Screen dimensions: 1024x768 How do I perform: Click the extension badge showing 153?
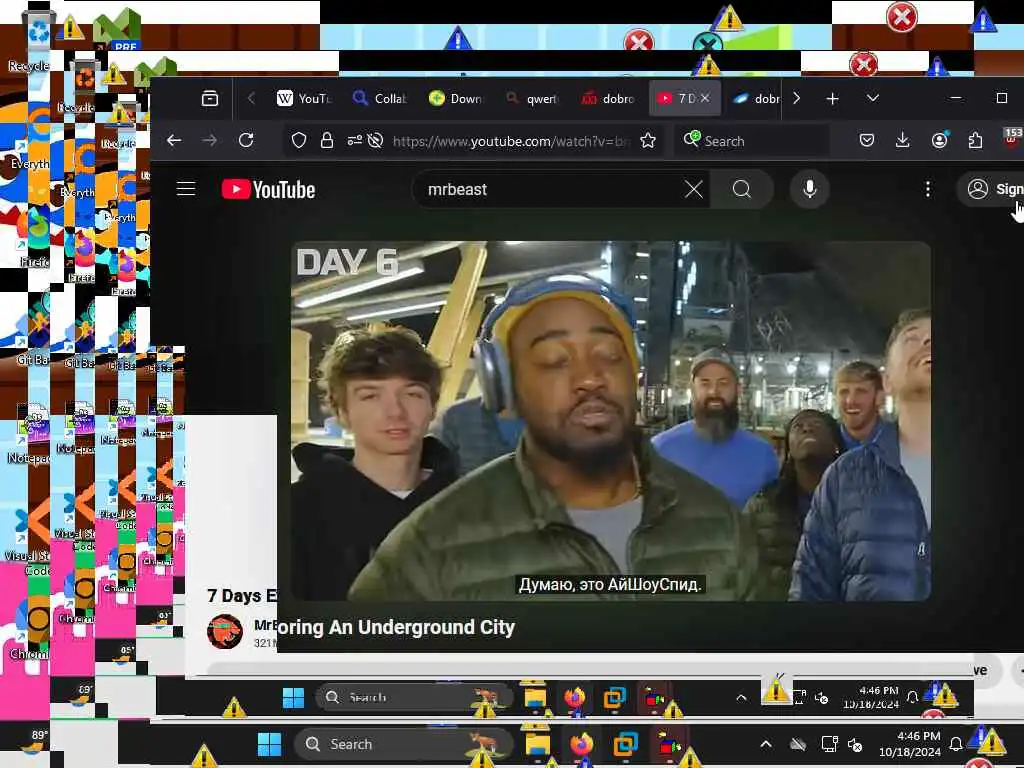1013,138
